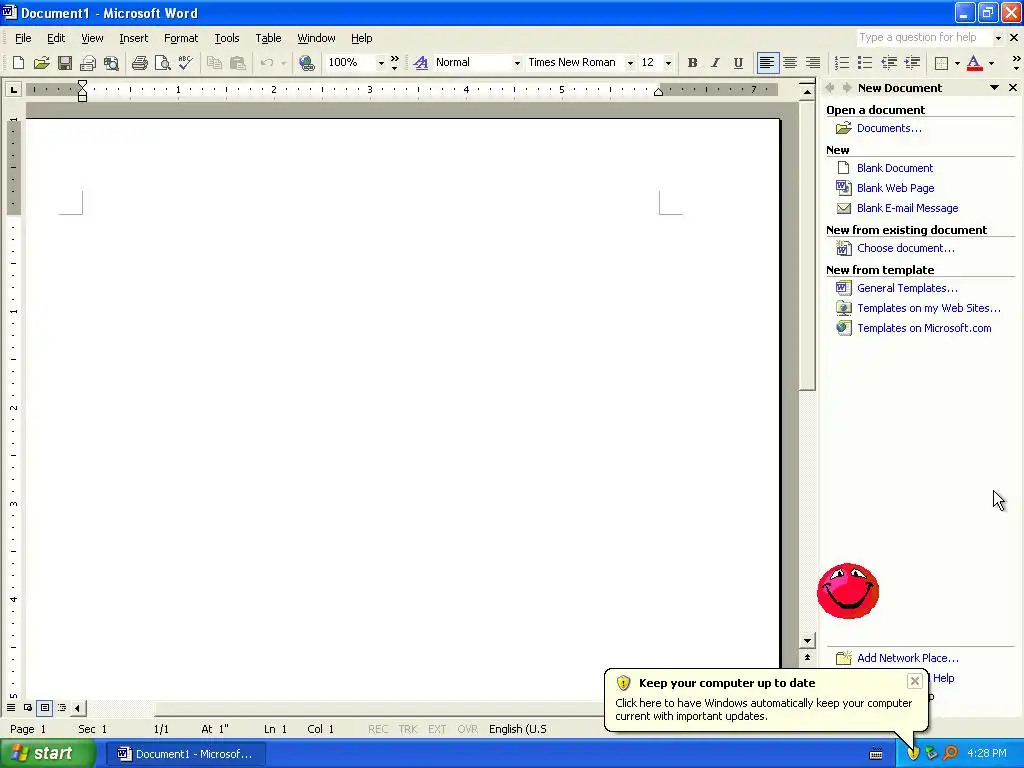Switch to Outline View icon
The width and height of the screenshot is (1024, 768).
coord(61,707)
